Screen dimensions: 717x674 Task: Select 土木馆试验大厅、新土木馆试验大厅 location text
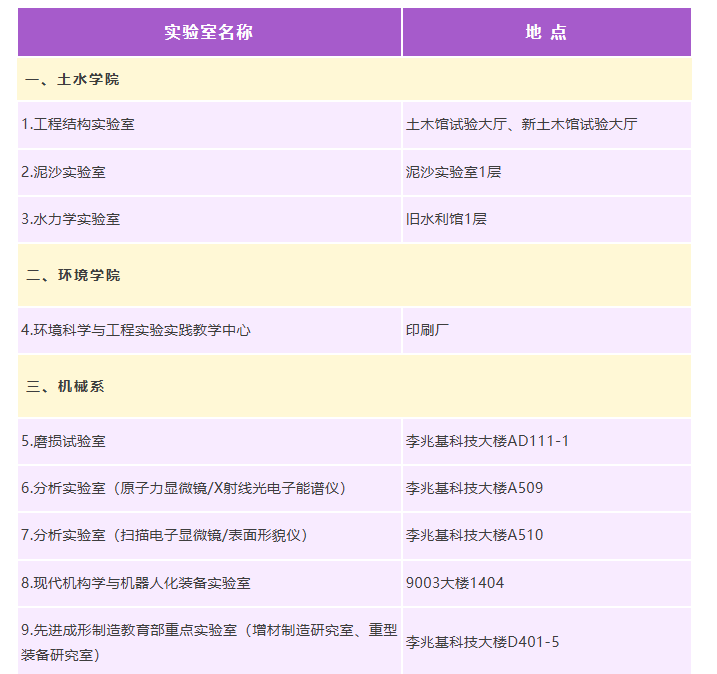pos(521,124)
